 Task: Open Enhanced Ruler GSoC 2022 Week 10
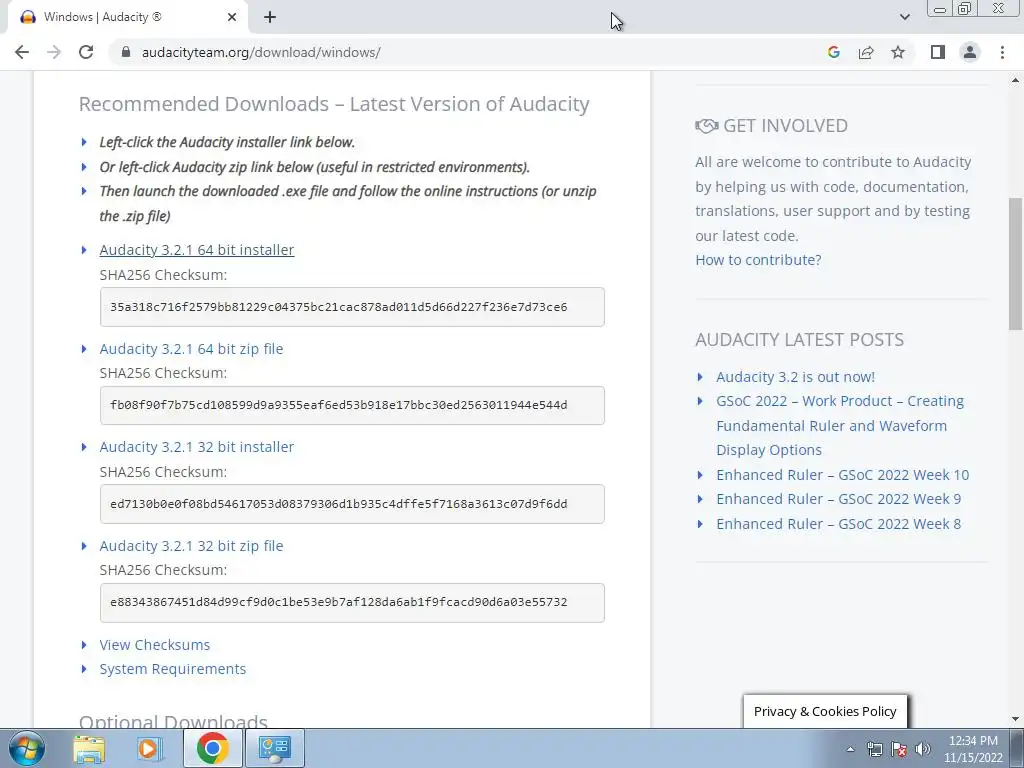(842, 475)
